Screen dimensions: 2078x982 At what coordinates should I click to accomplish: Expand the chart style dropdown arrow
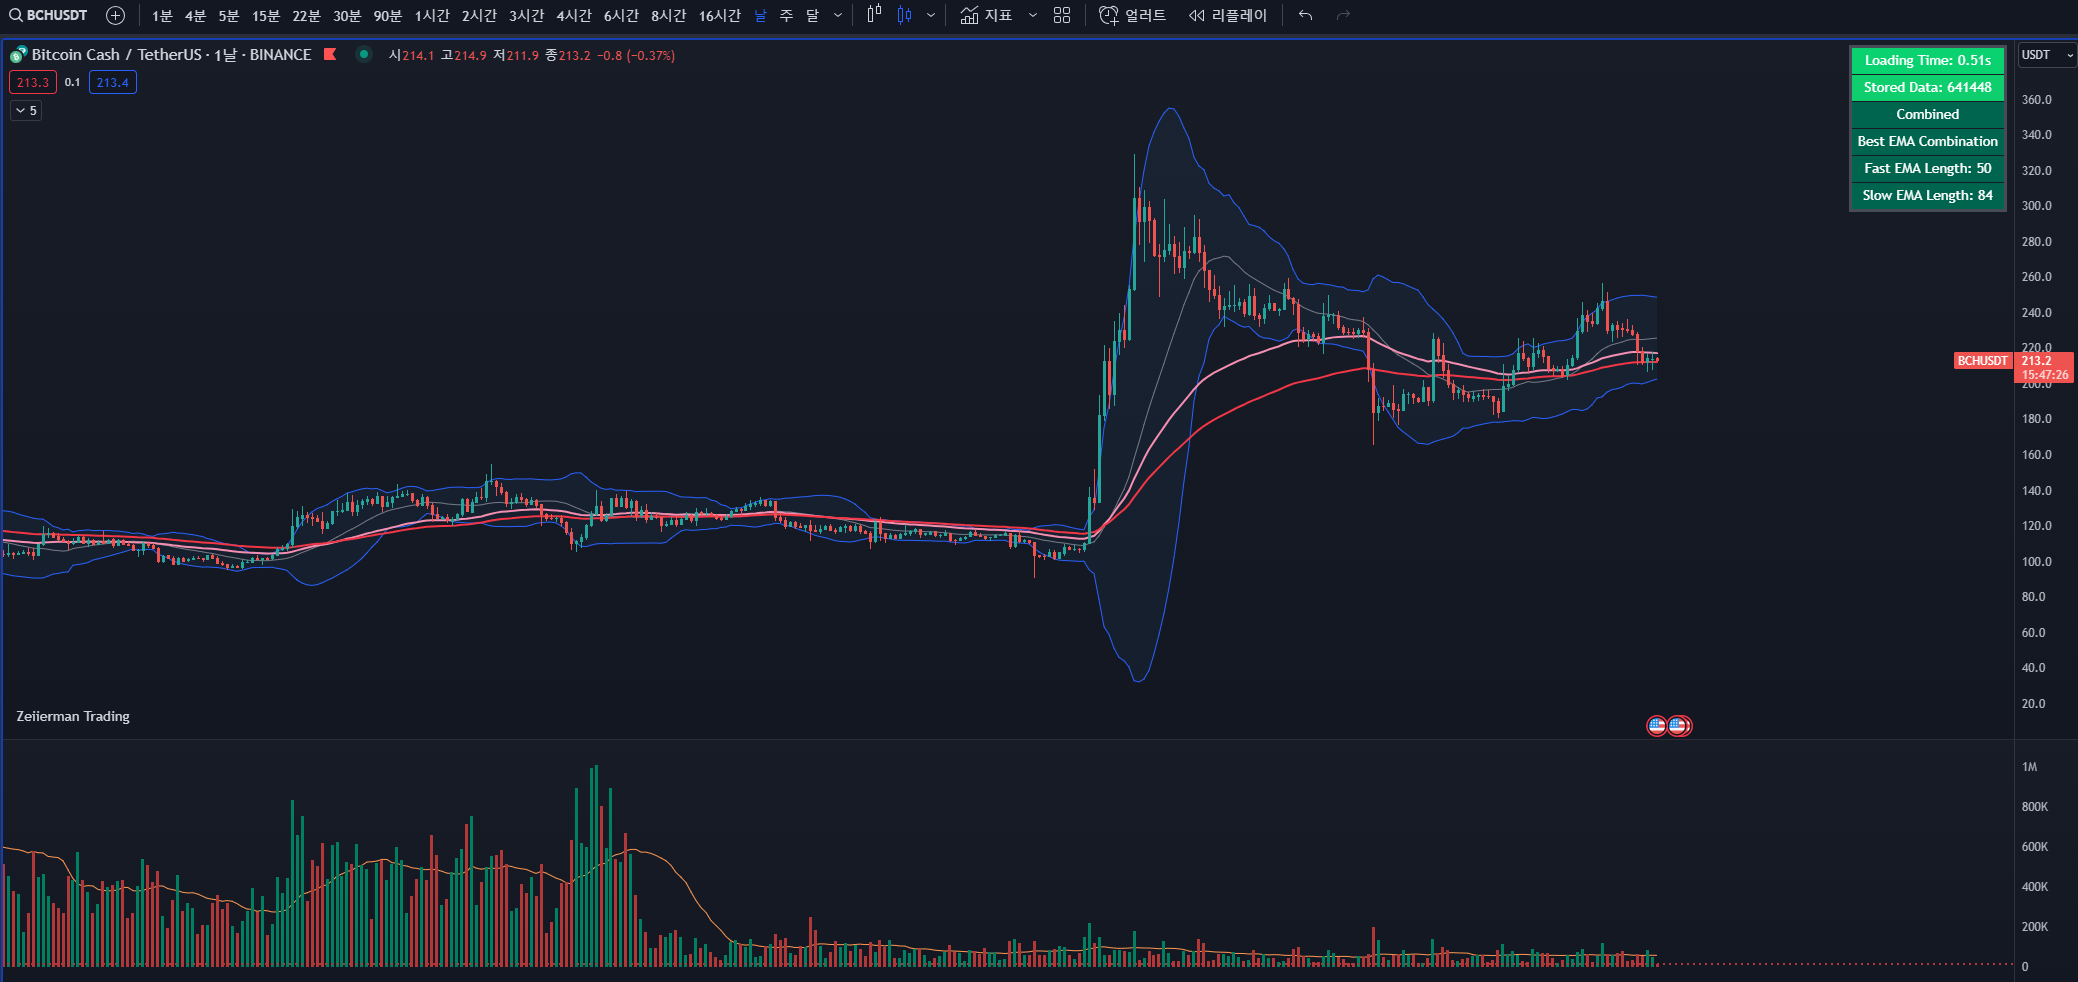[x=931, y=15]
